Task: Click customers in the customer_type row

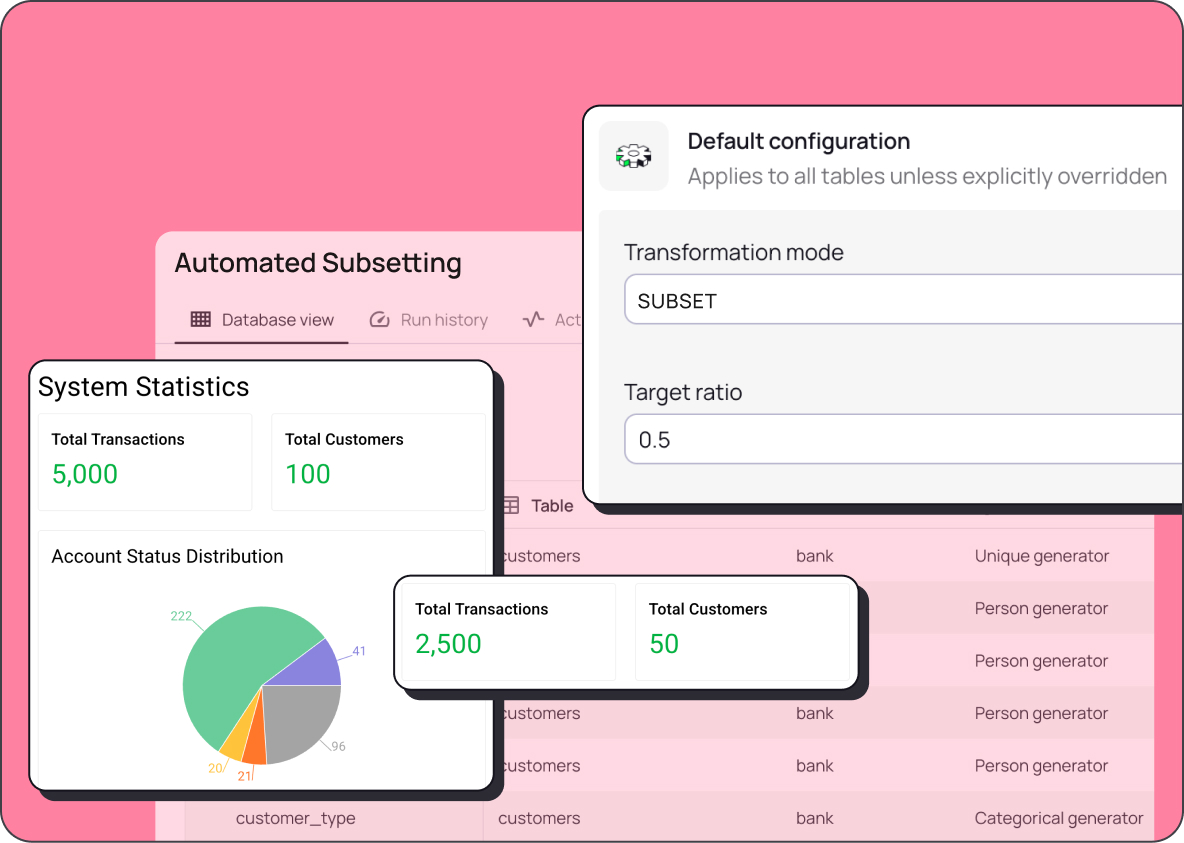Action: (539, 818)
